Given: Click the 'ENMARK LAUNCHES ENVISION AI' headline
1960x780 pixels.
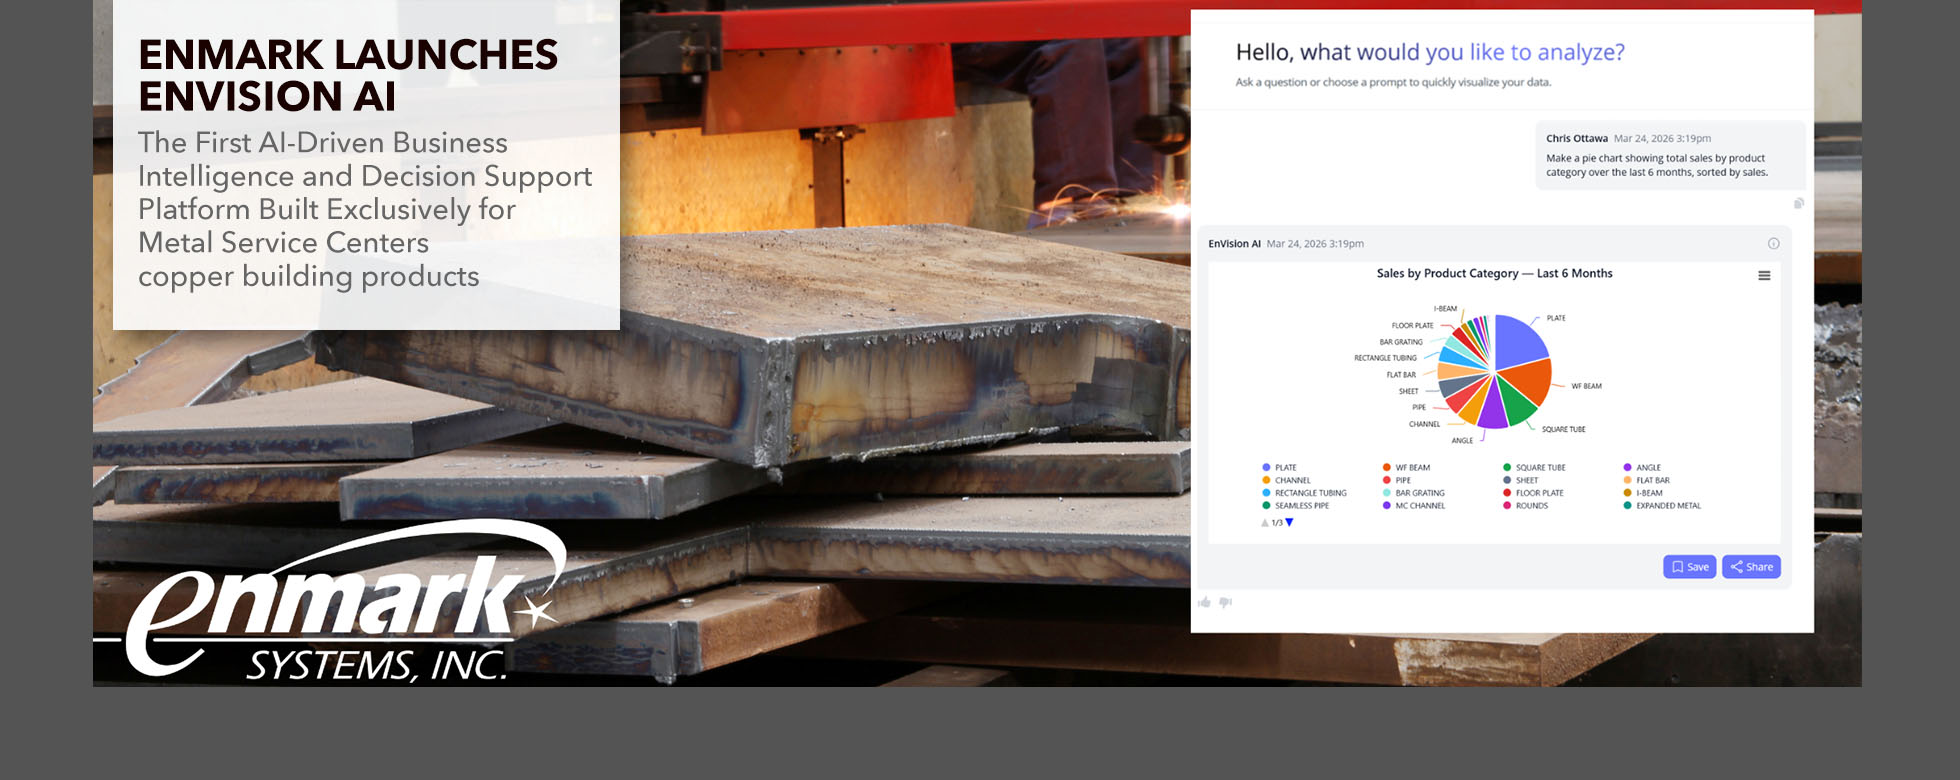Looking at the screenshot, I should (x=348, y=76).
